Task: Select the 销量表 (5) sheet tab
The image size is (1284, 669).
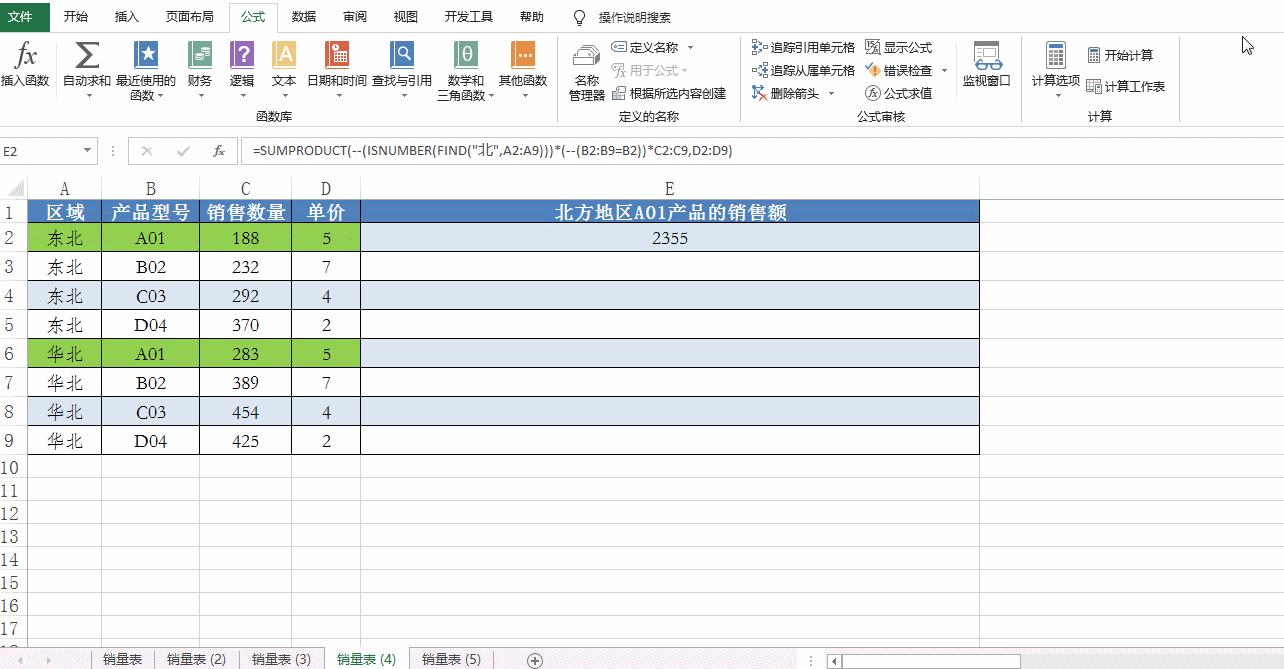Action: (450, 659)
